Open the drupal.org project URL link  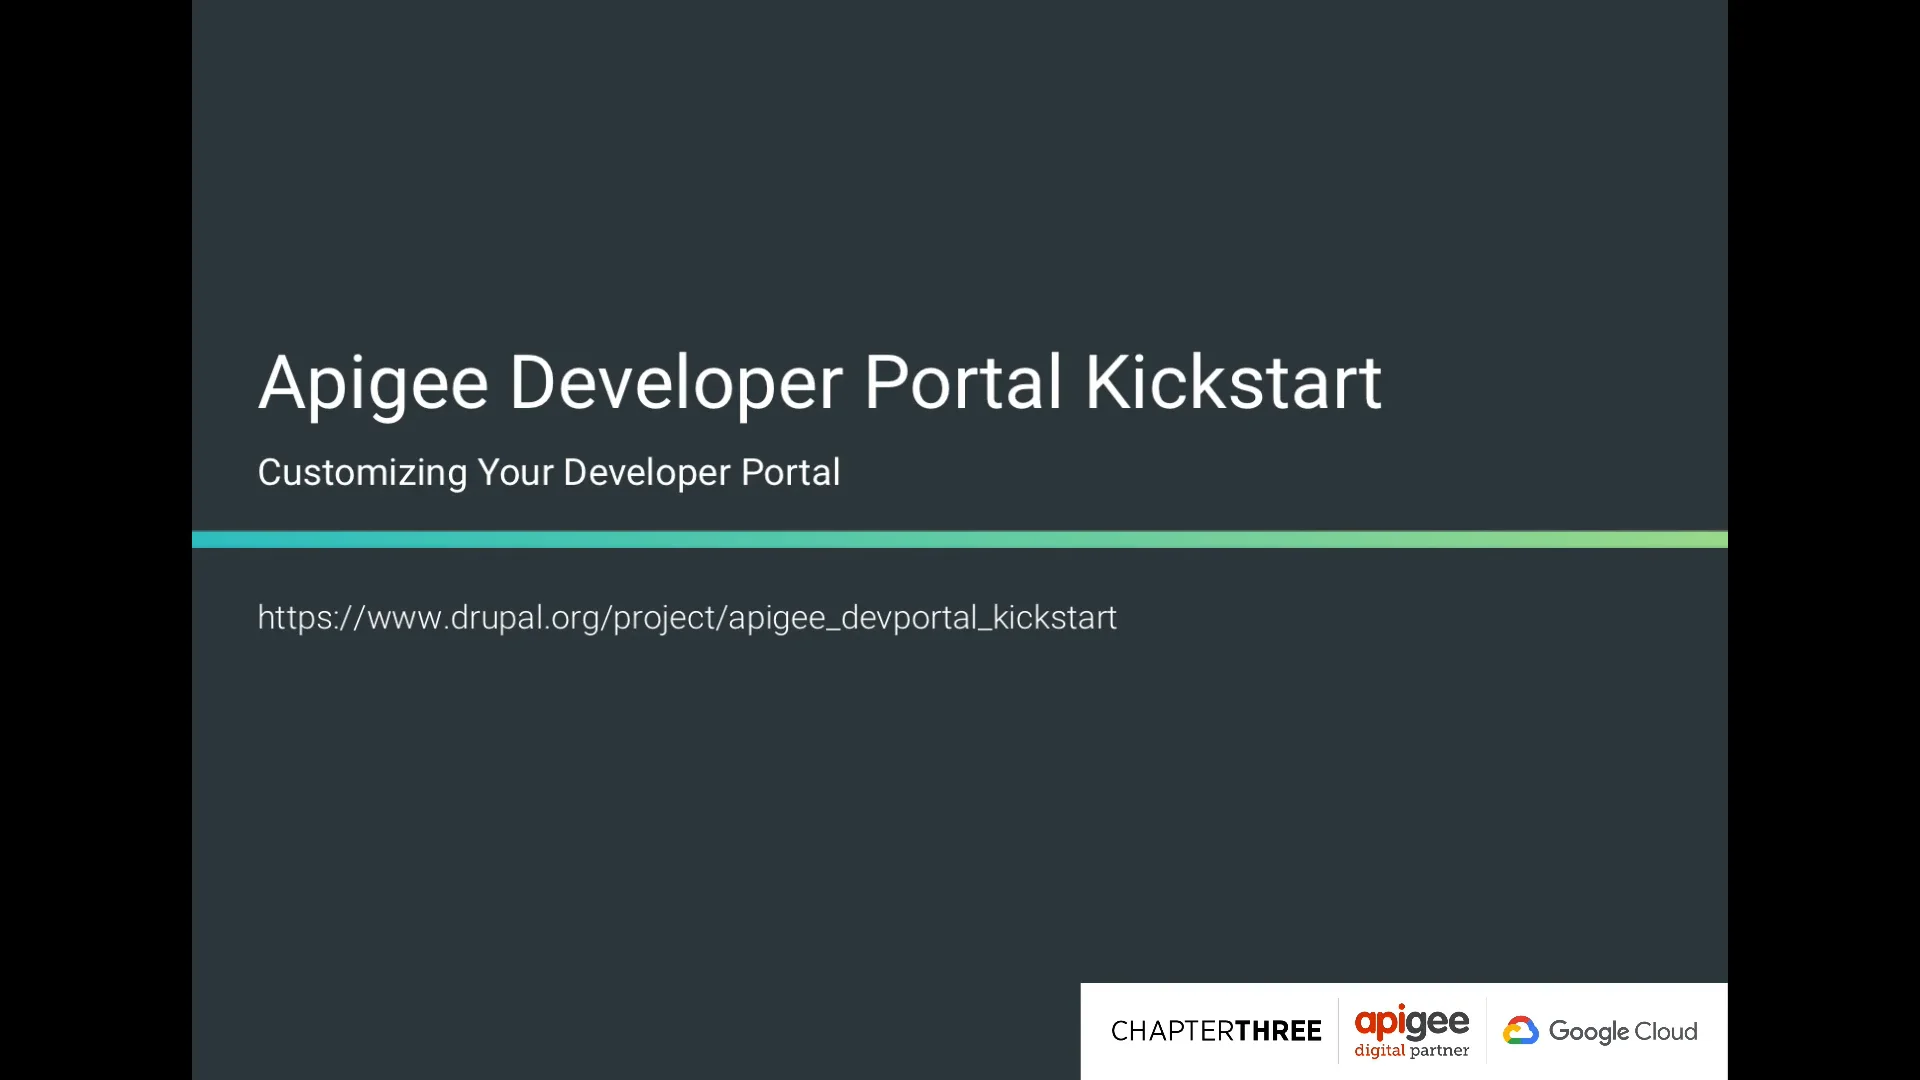click(686, 618)
